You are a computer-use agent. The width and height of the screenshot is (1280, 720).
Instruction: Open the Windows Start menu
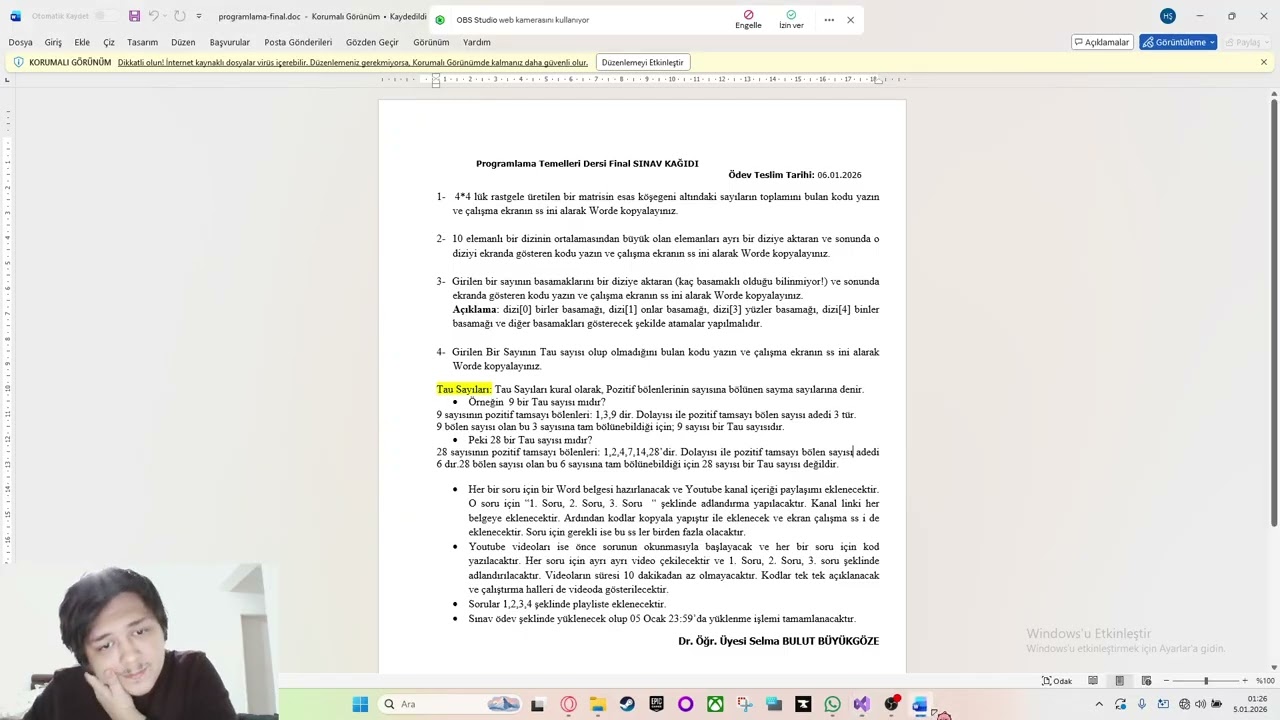(x=360, y=704)
